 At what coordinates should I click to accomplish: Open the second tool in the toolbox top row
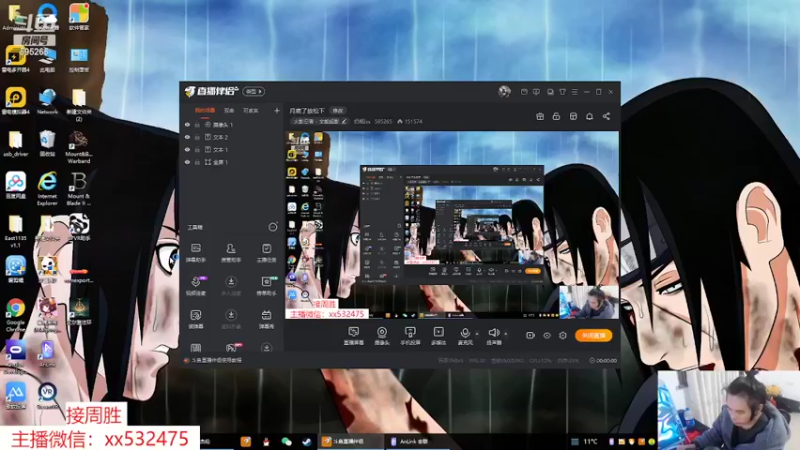231,253
